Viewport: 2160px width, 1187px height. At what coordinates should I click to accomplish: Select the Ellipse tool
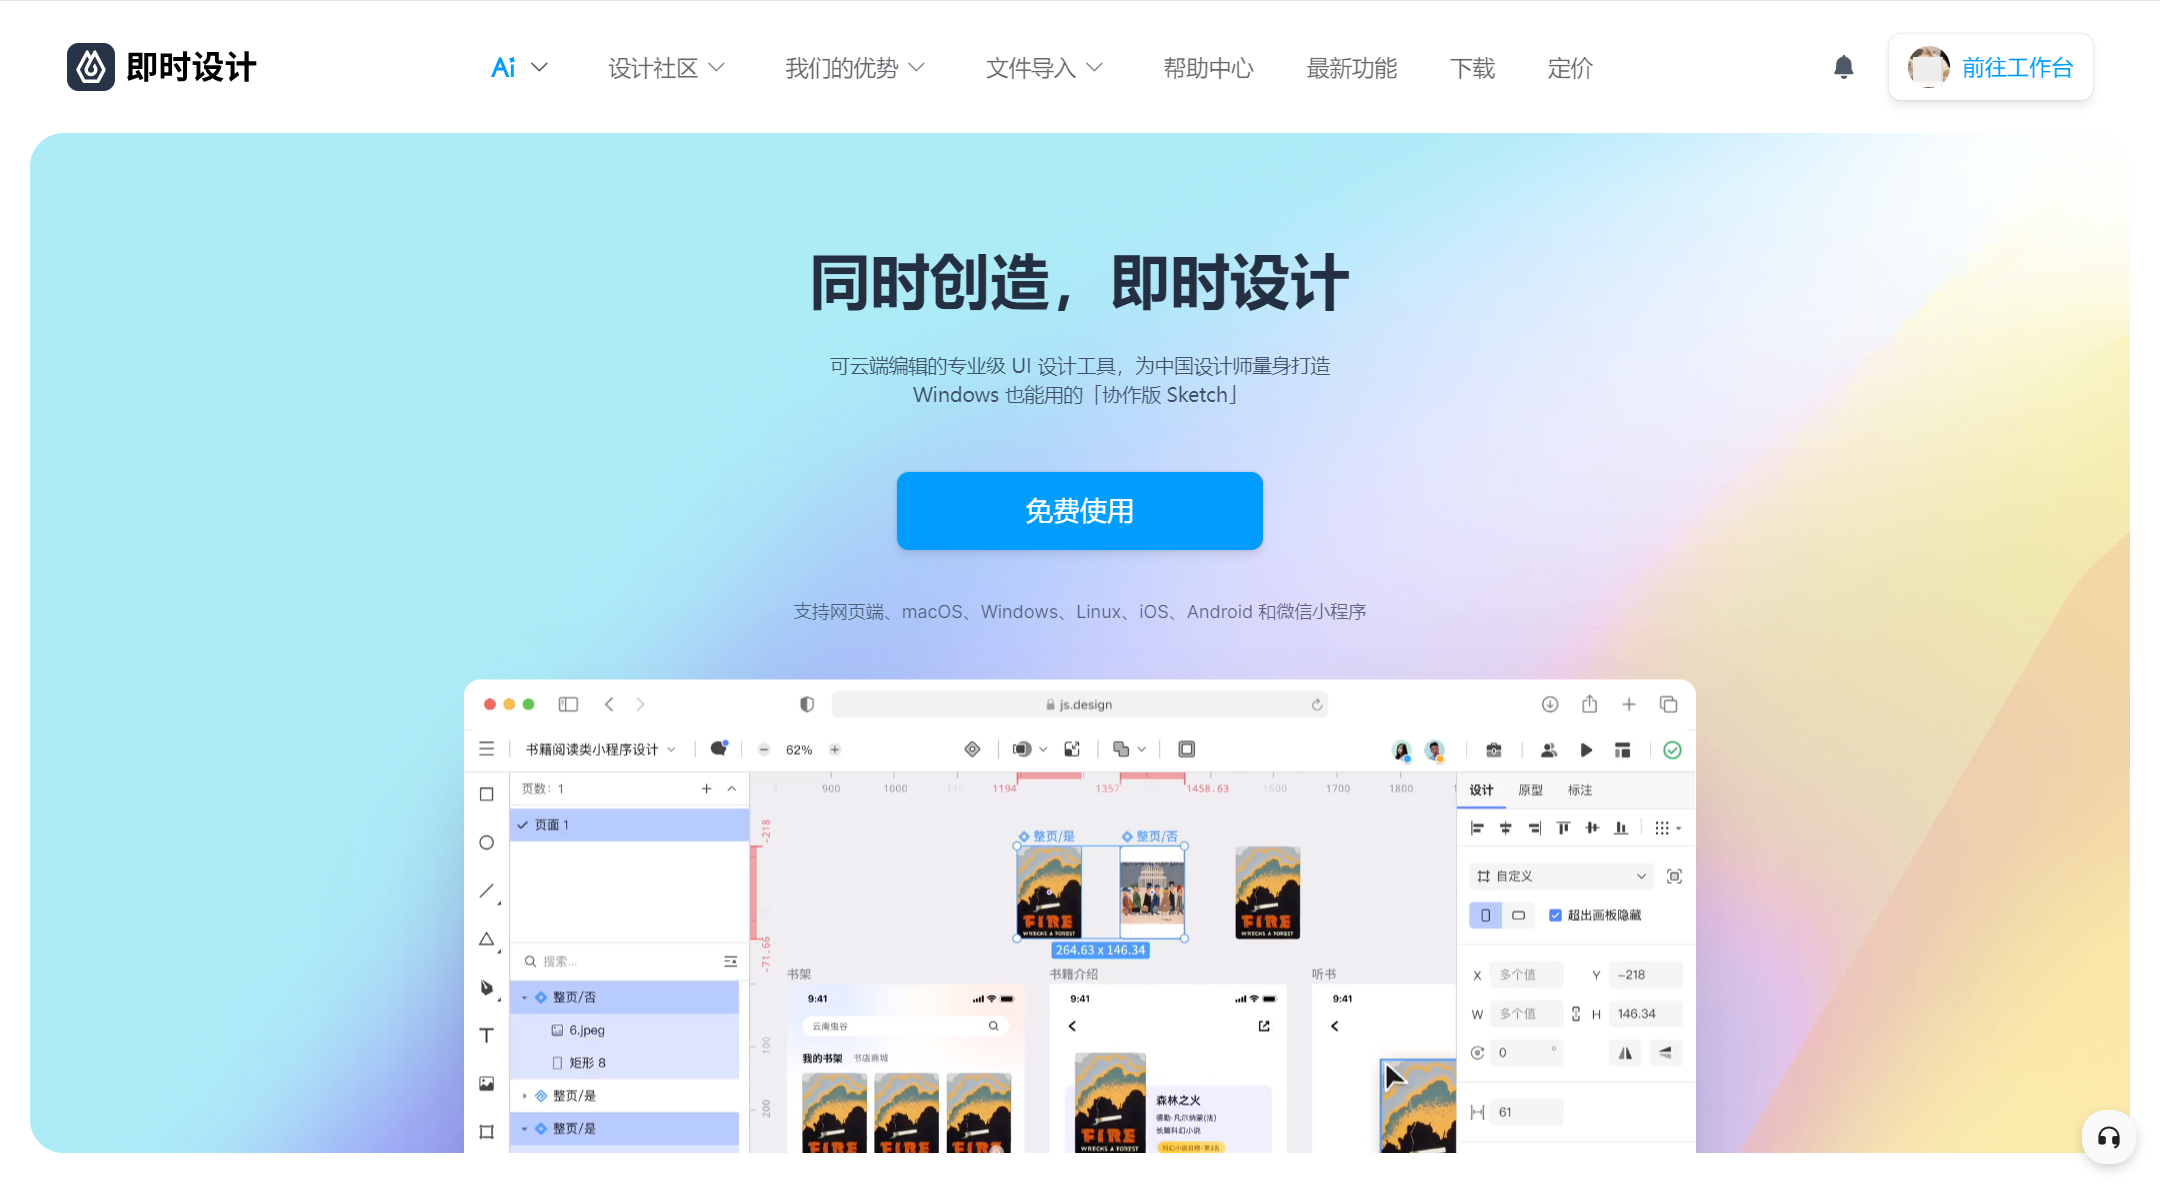click(487, 842)
